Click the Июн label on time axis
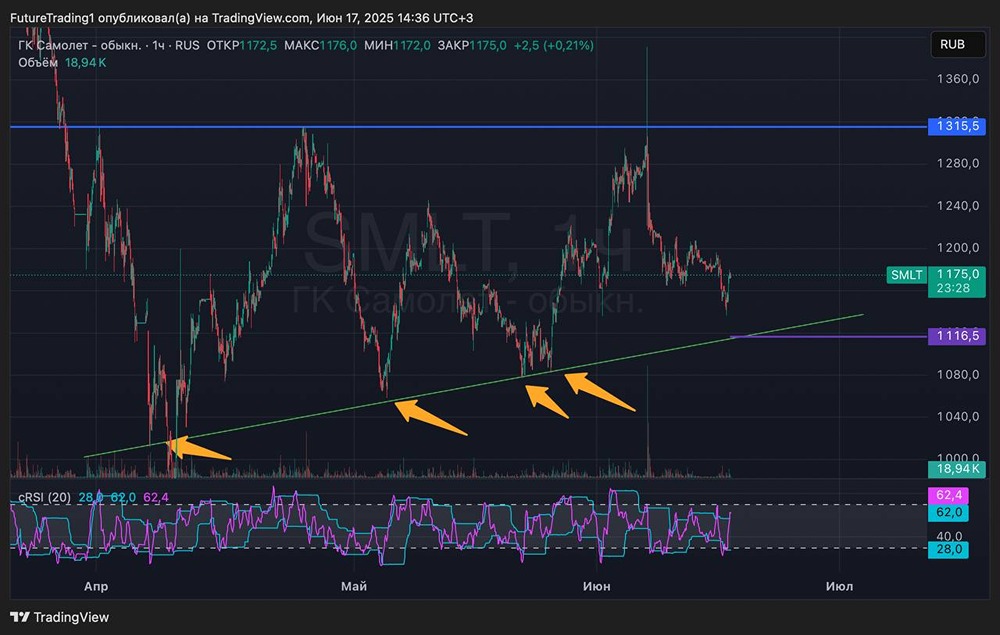Image resolution: width=1000 pixels, height=635 pixels. (x=596, y=586)
